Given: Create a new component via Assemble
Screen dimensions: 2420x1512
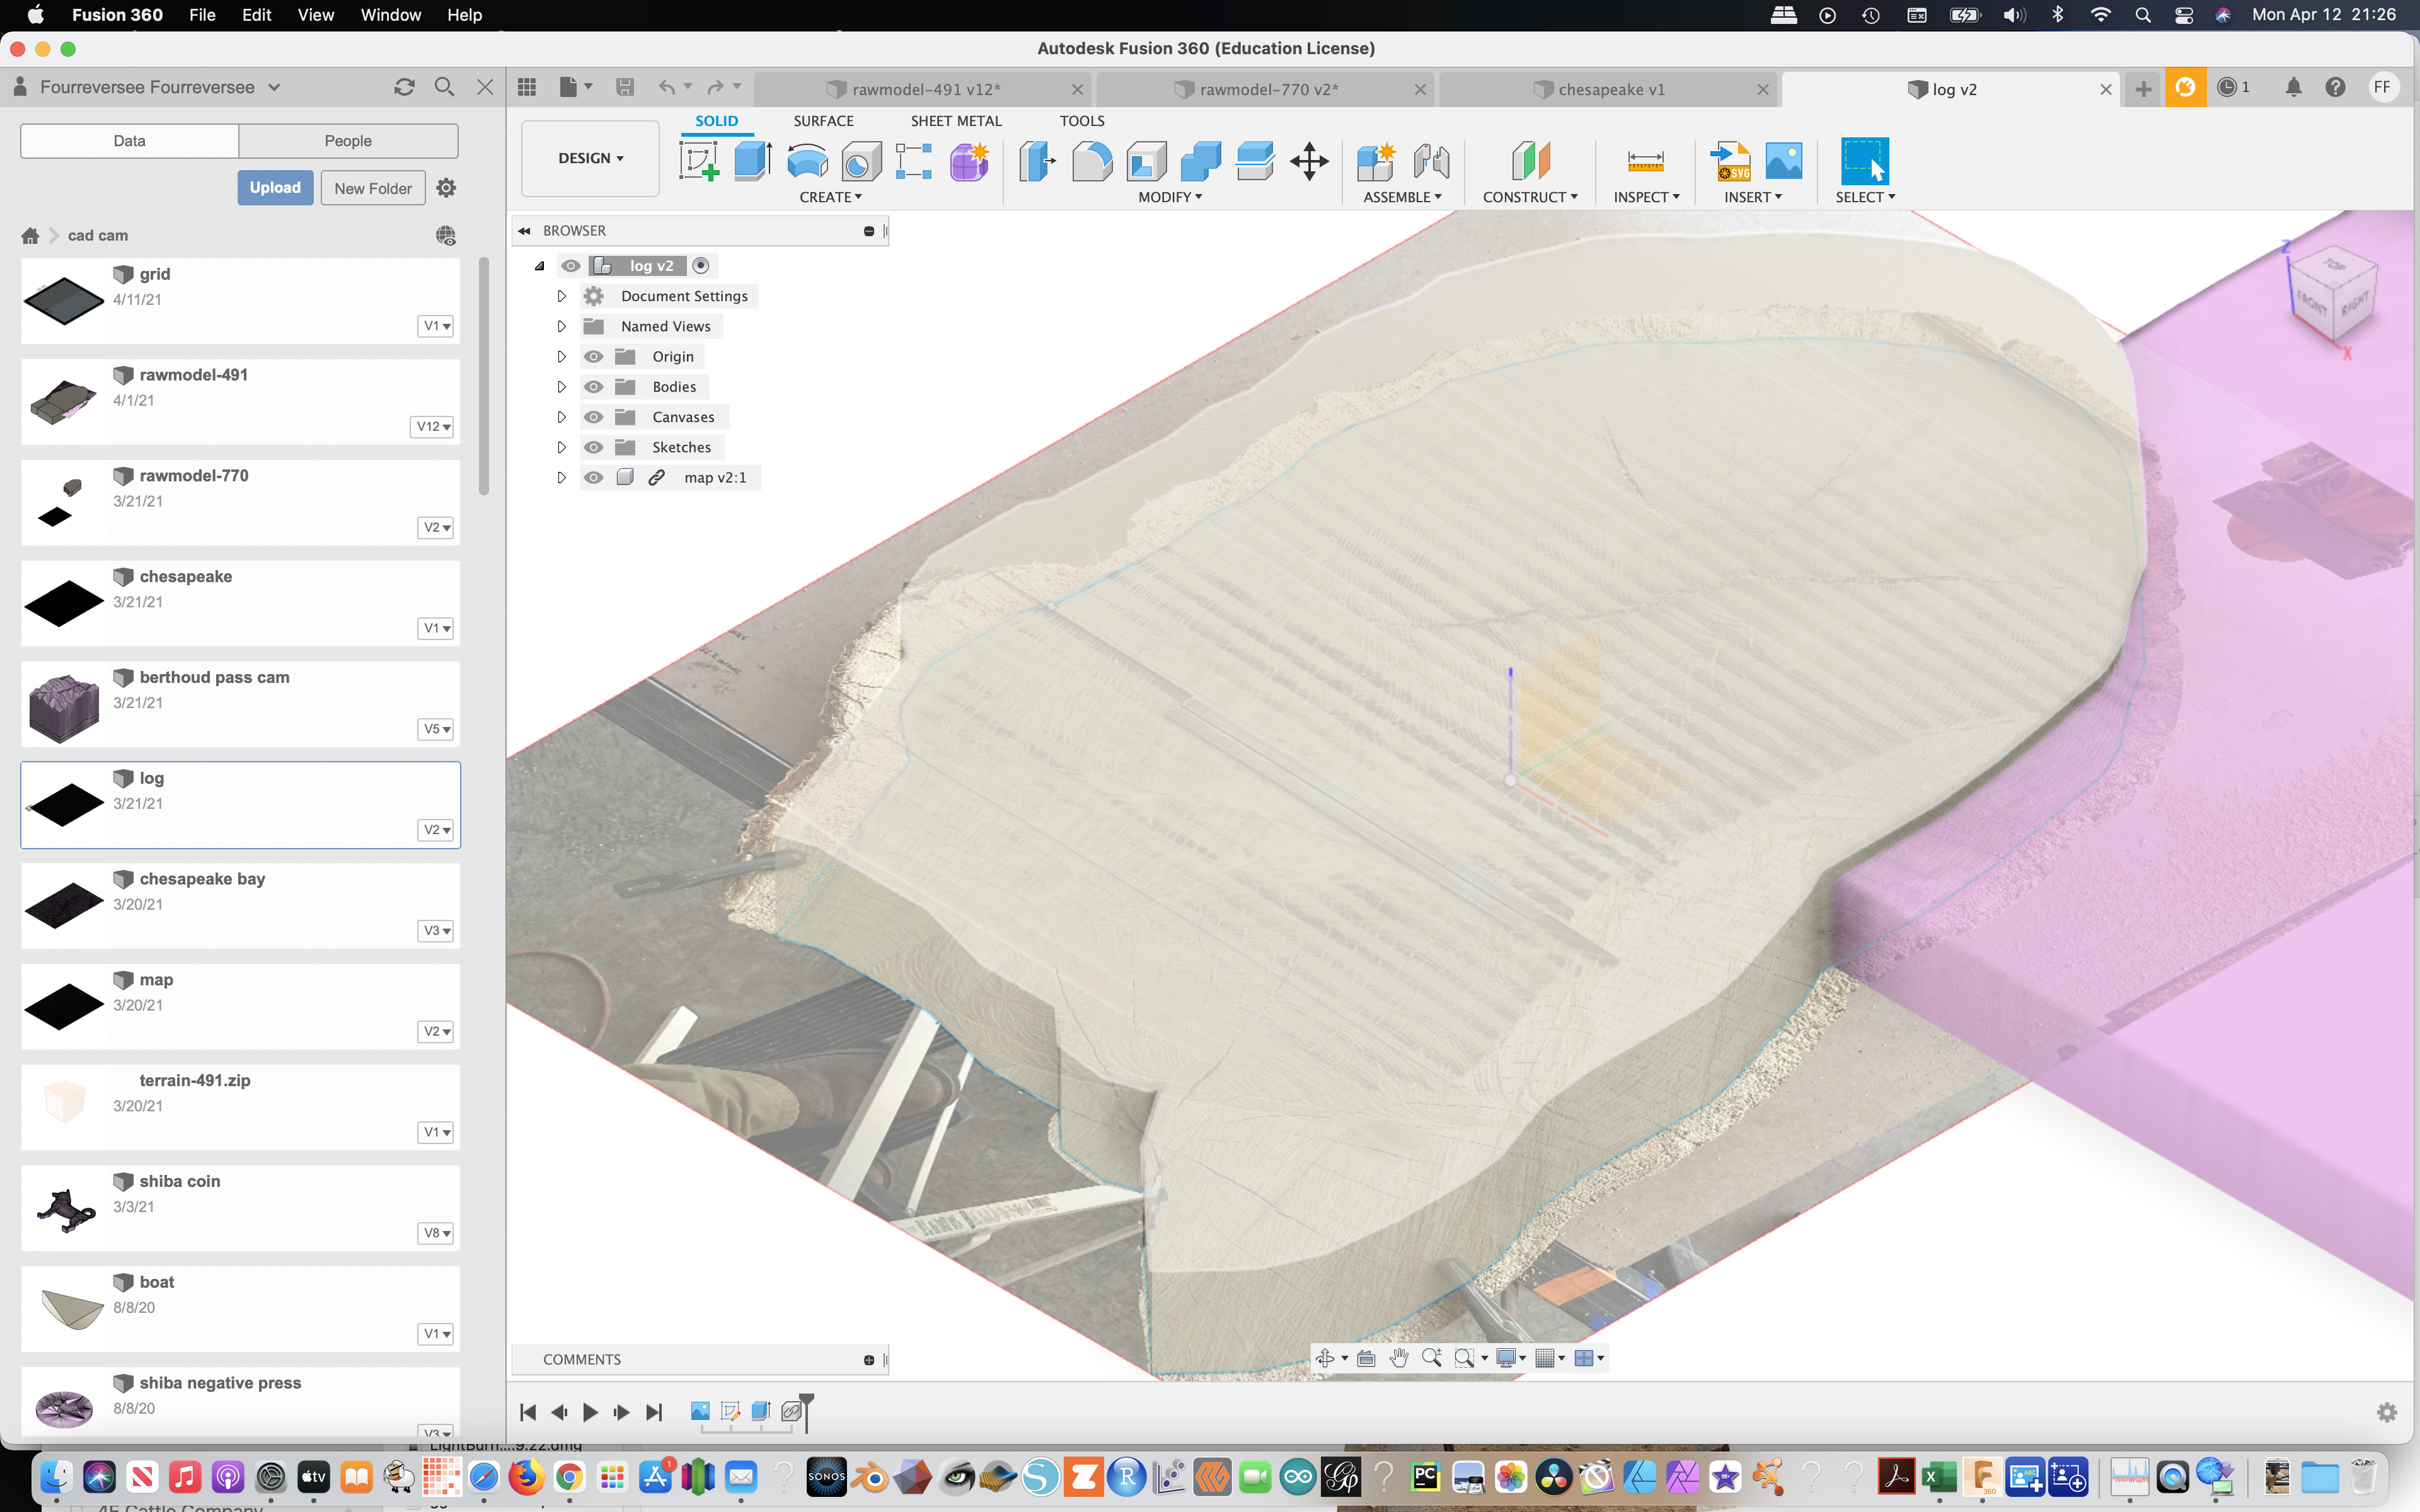Looking at the screenshot, I should (1376, 161).
